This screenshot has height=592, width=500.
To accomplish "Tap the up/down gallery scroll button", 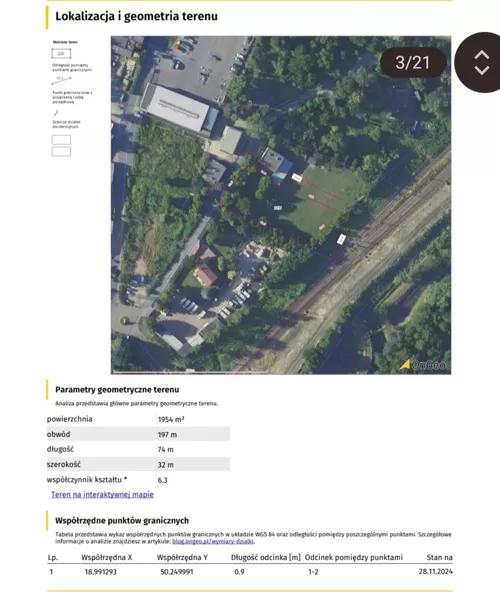I will tap(480, 62).
